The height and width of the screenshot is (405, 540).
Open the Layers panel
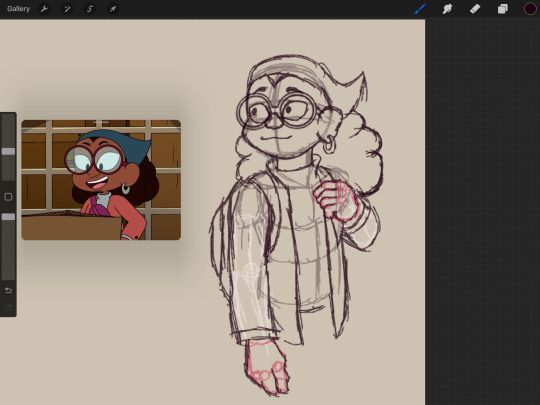502,9
